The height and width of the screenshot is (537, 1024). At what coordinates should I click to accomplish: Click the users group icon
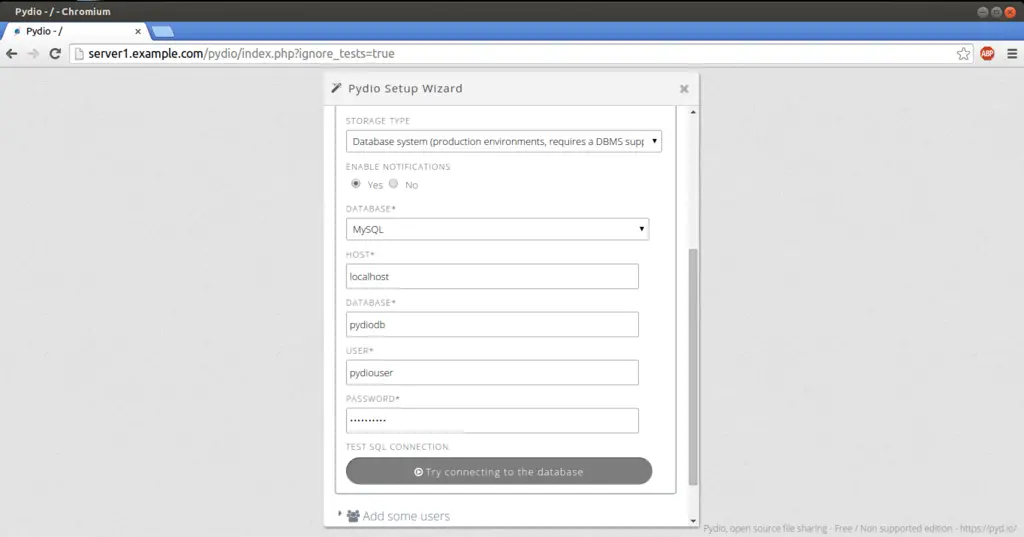click(x=353, y=516)
